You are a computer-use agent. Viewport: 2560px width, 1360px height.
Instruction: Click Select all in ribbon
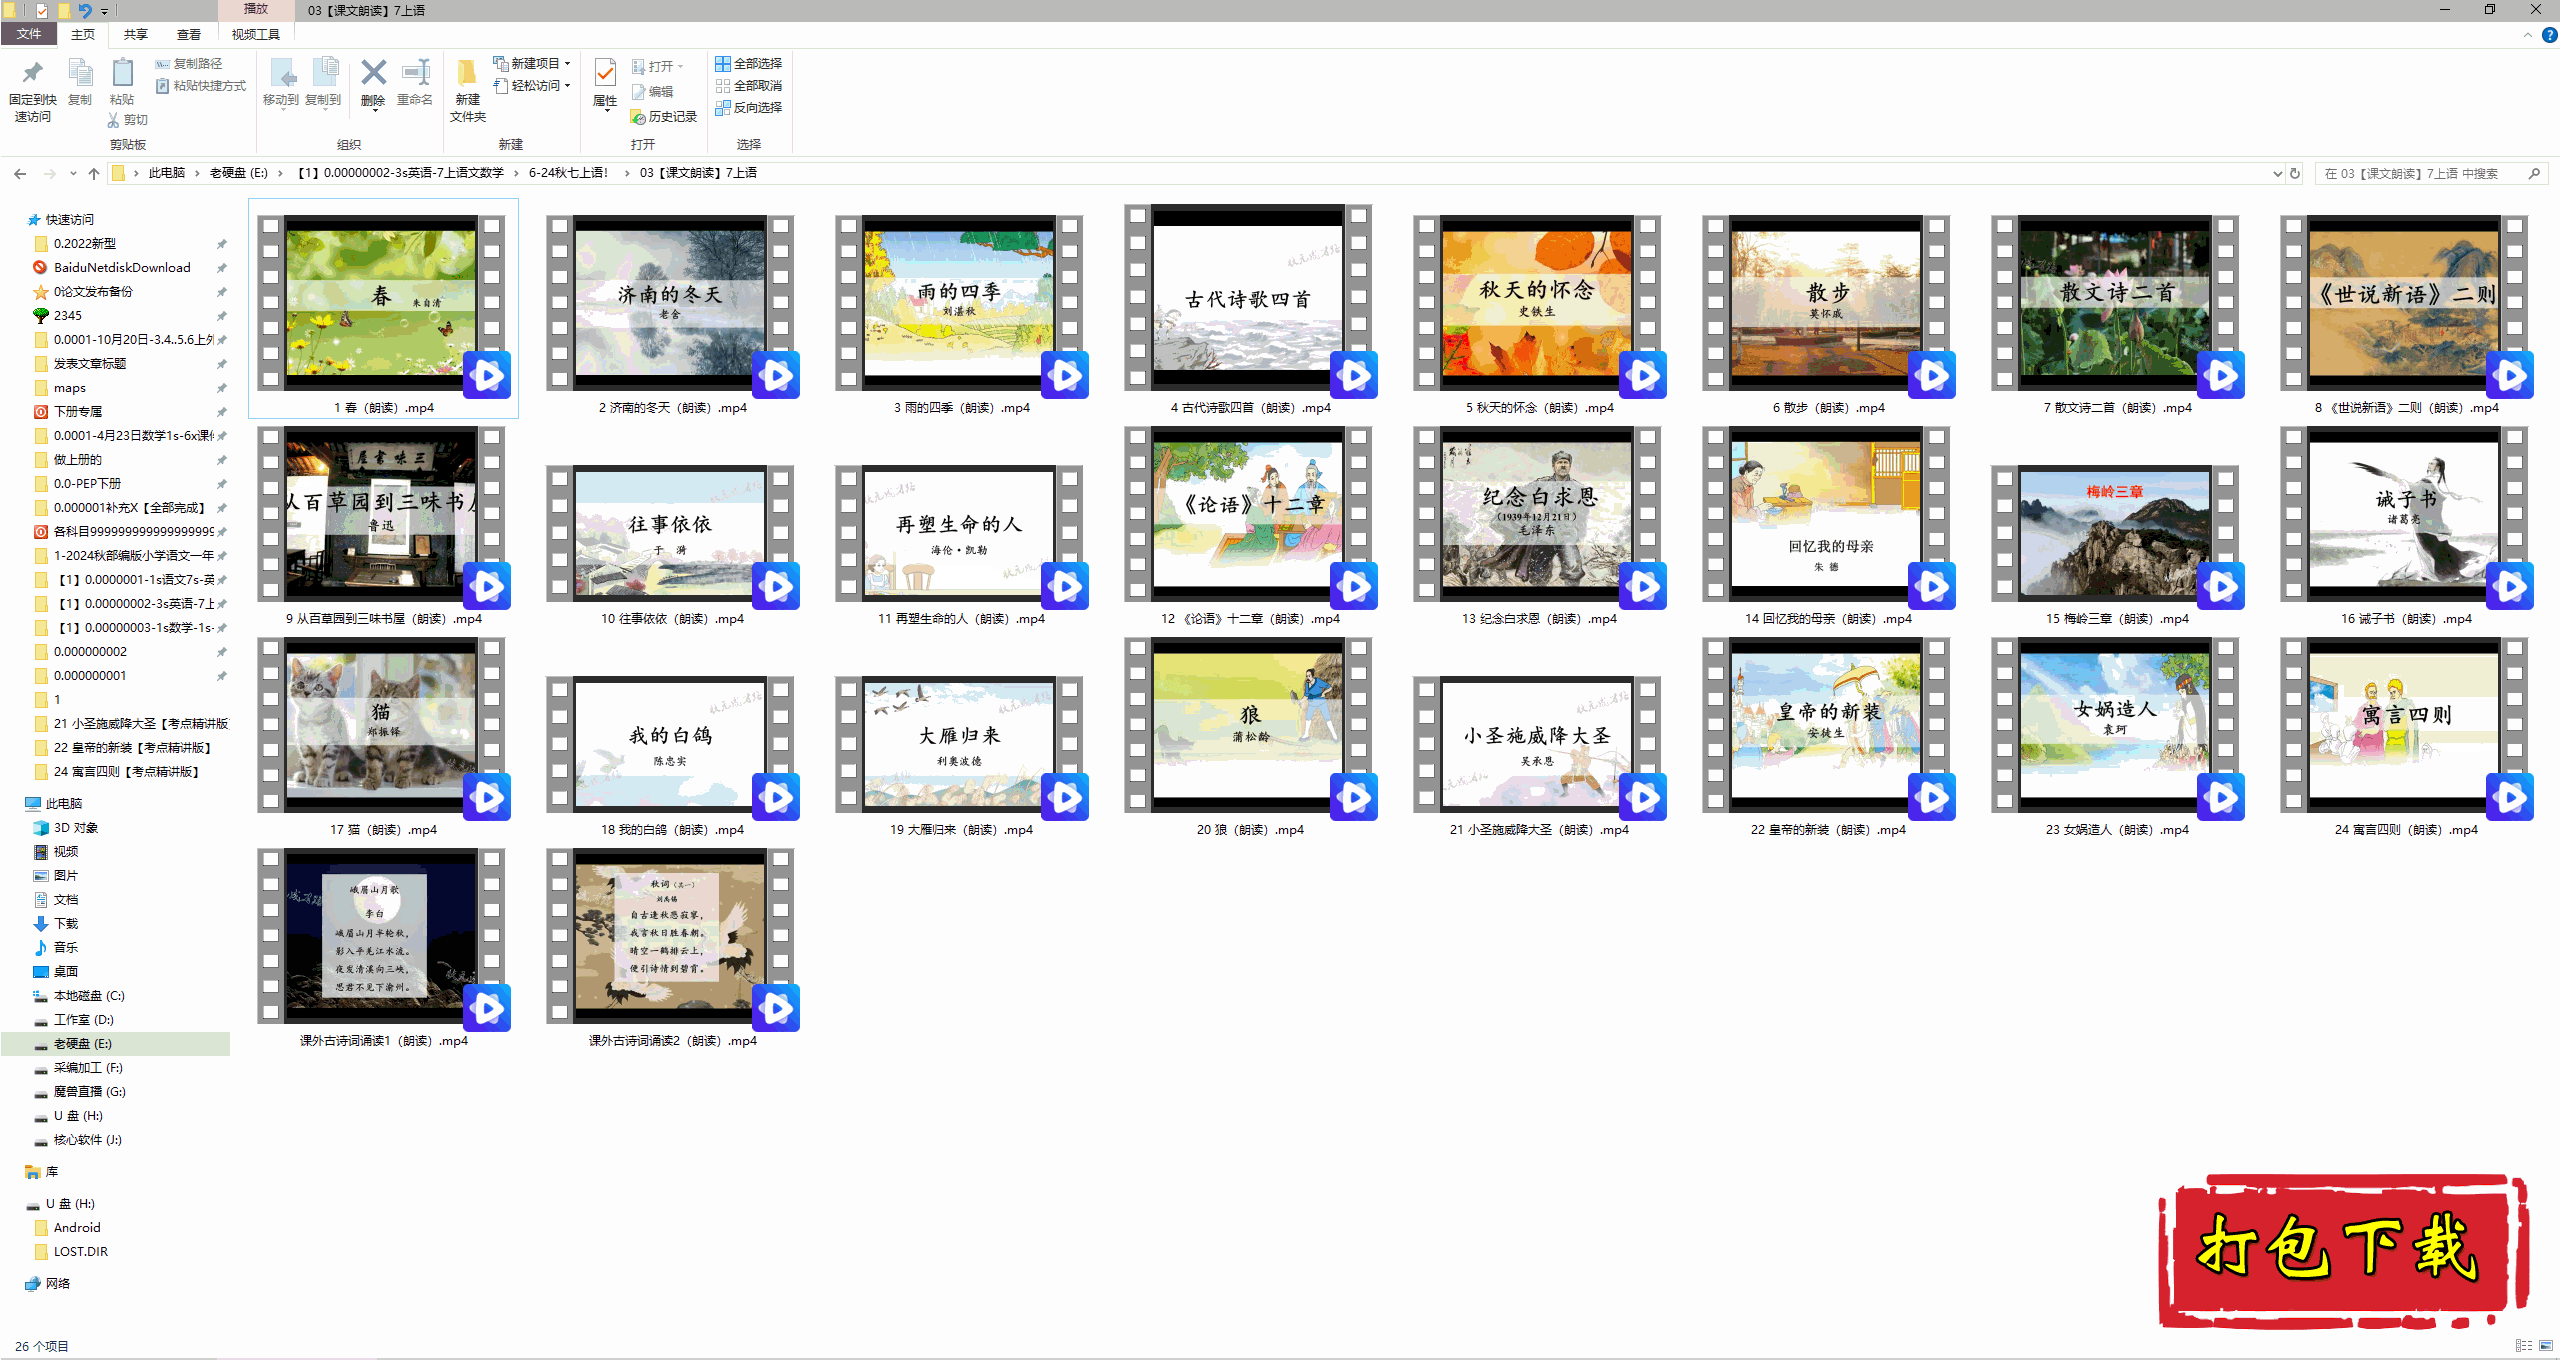pos(748,64)
